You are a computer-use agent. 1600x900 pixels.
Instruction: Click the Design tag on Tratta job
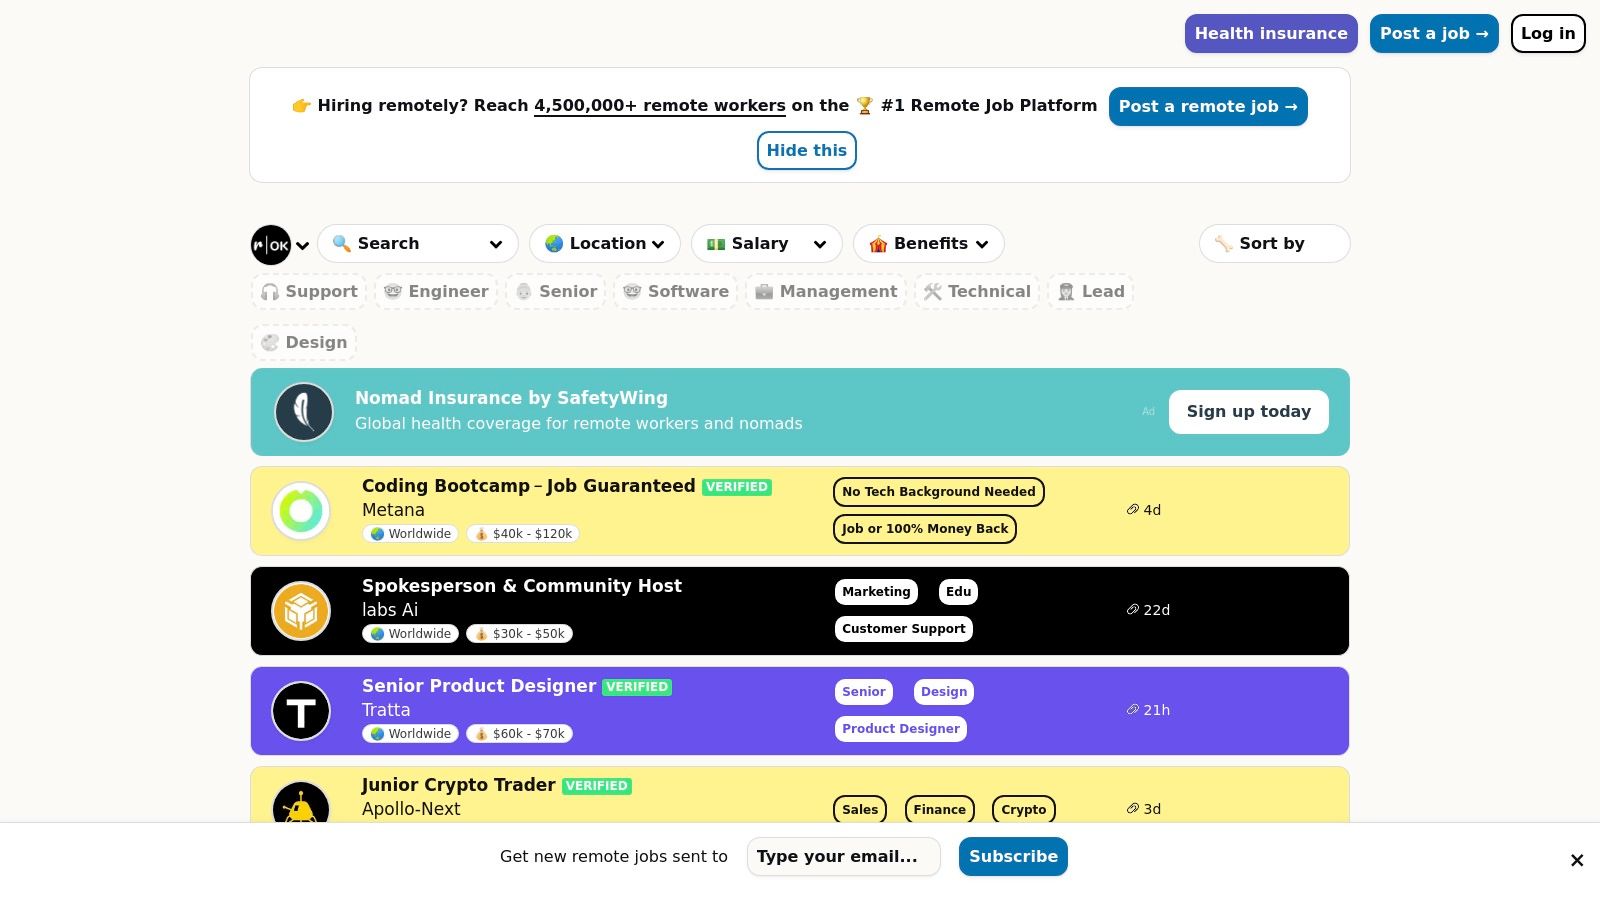(x=944, y=692)
